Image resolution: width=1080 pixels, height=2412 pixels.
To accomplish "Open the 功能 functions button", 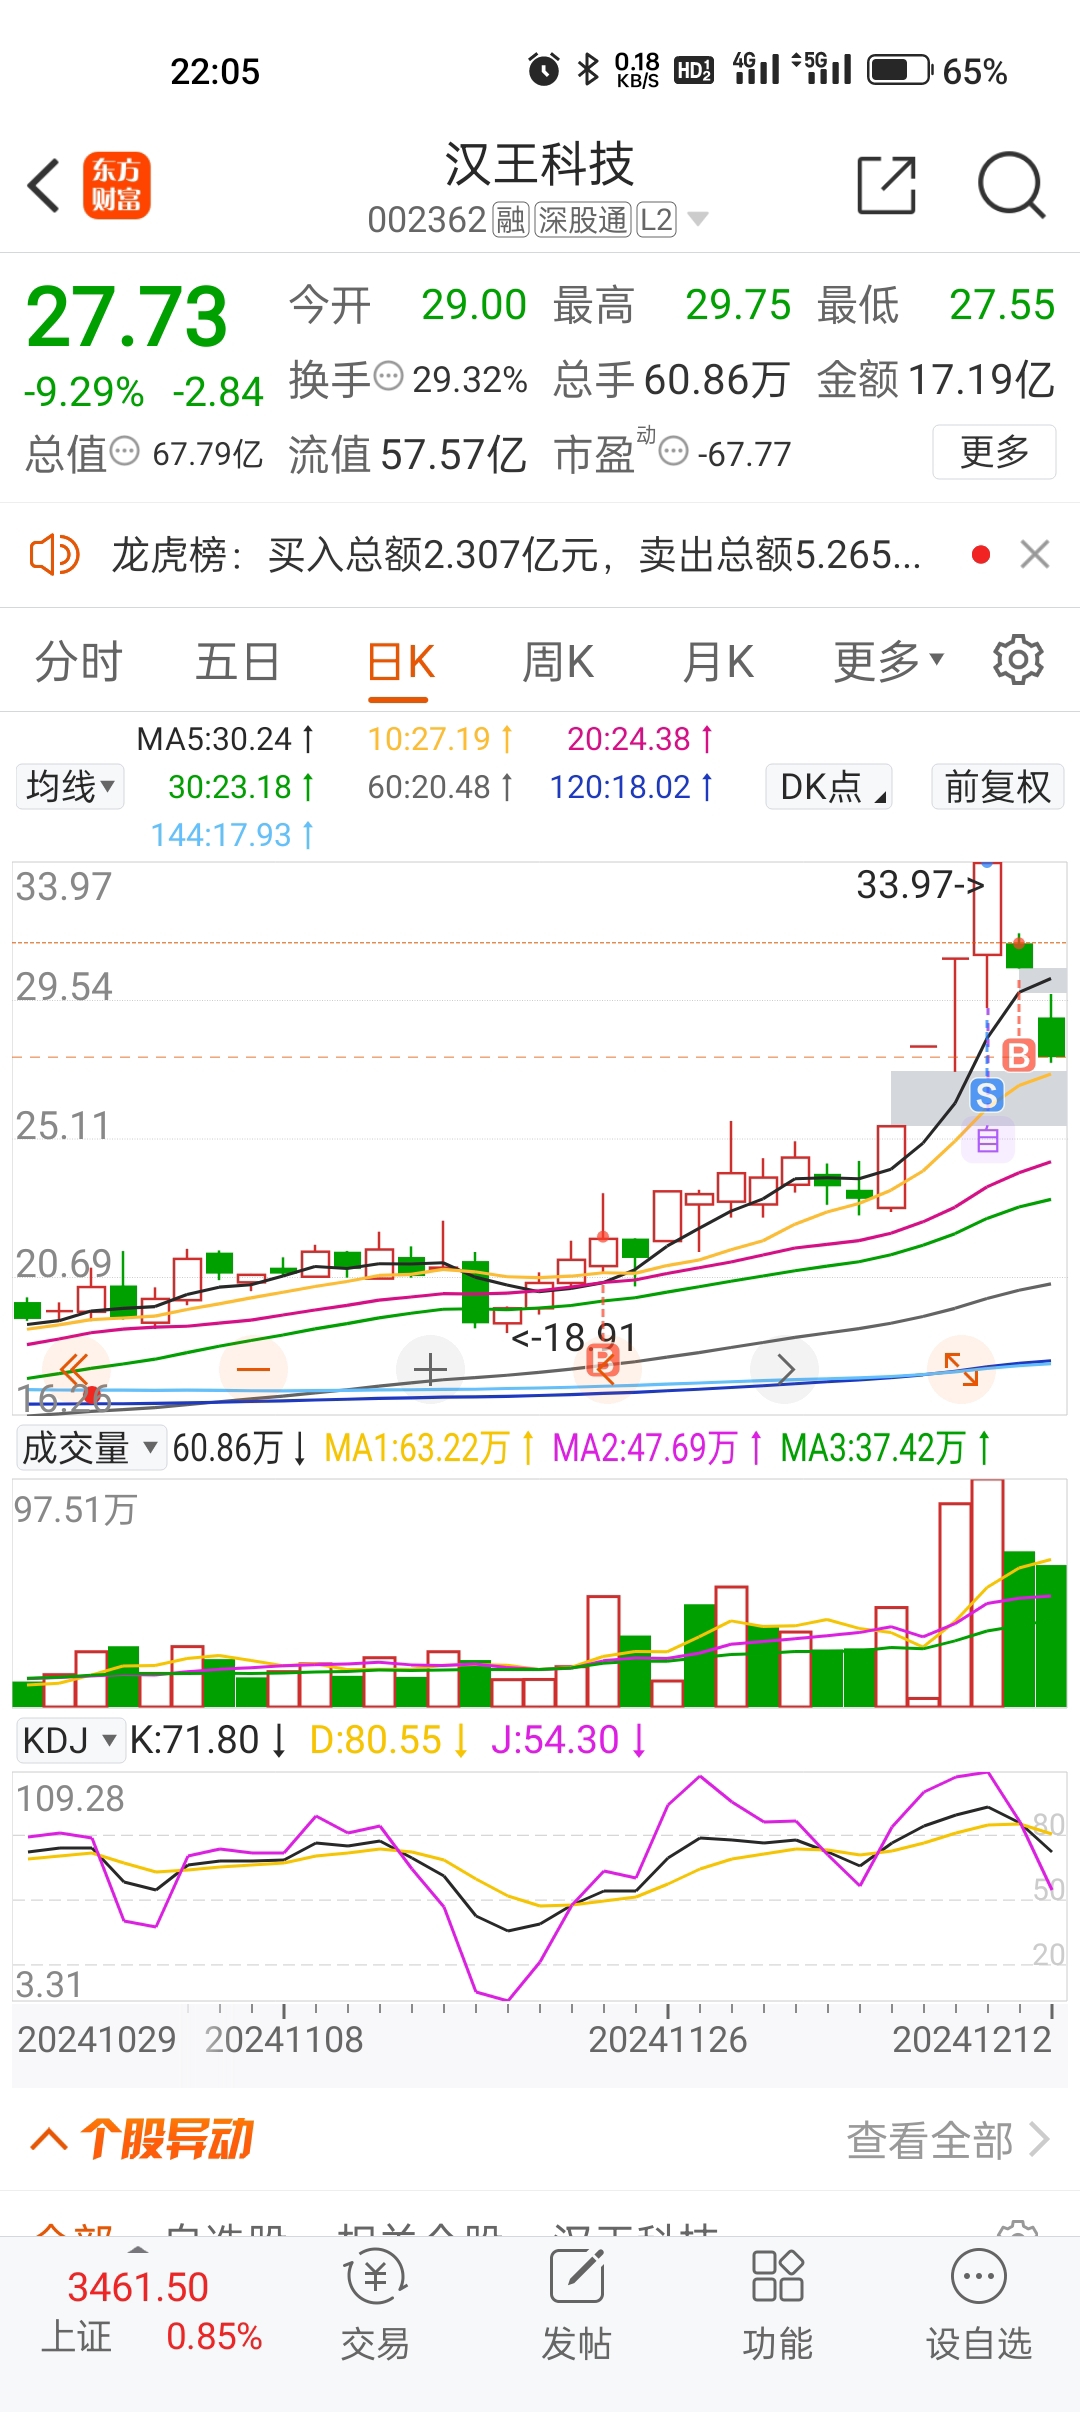I will tap(777, 2305).
